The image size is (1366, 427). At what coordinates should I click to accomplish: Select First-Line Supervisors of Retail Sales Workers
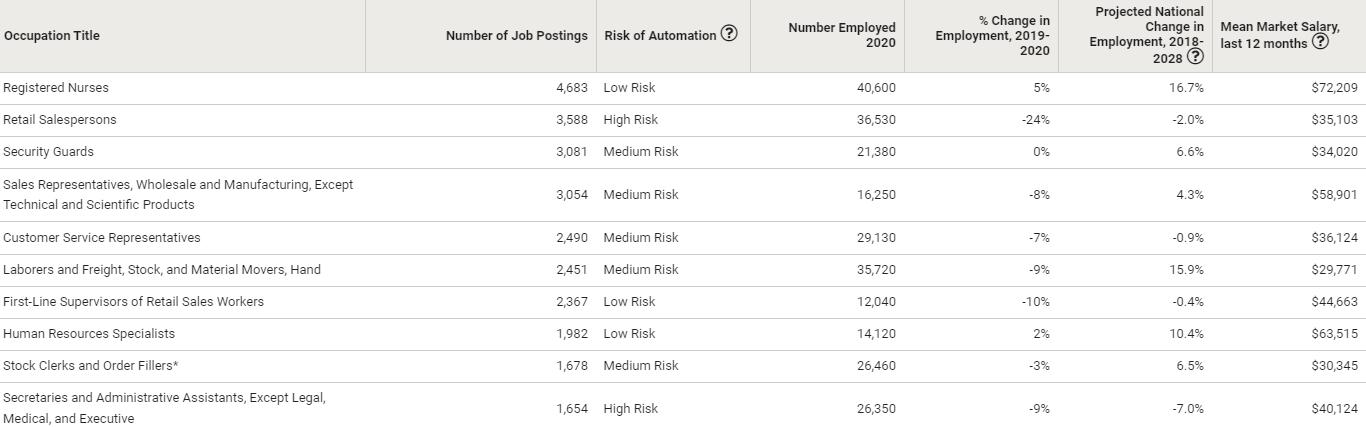(134, 302)
